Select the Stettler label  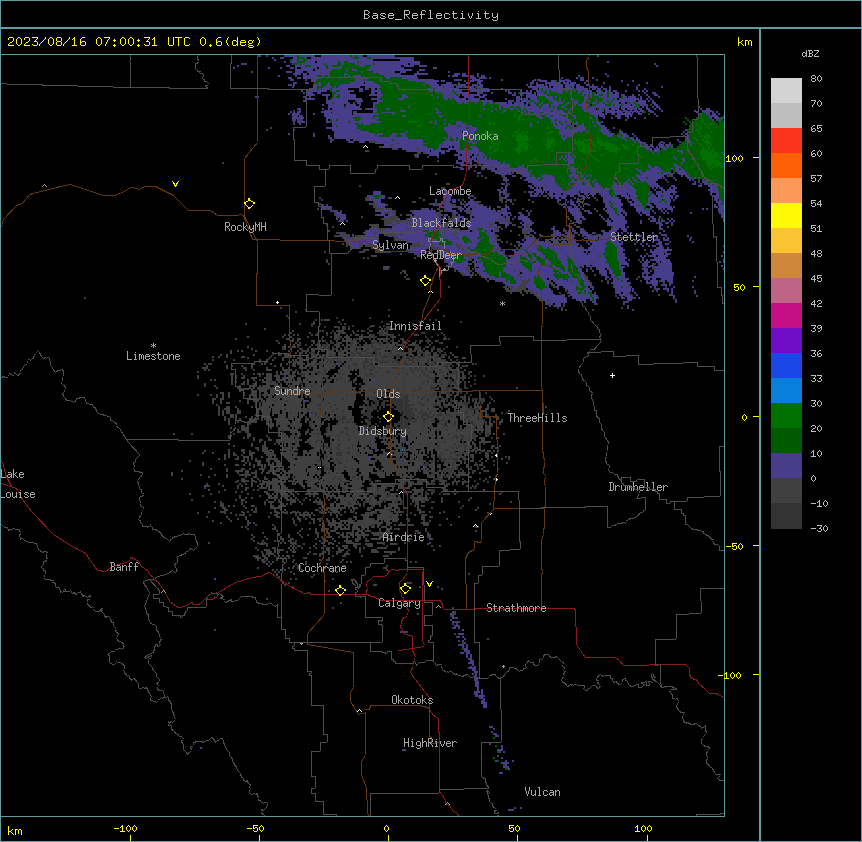tap(634, 237)
